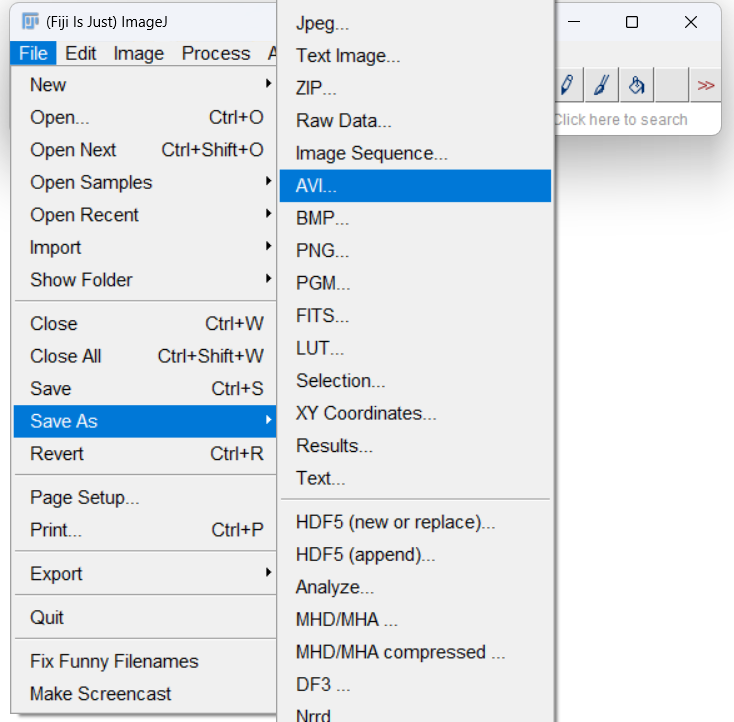Save as Analyze...
The width and height of the screenshot is (734, 722).
(415, 587)
